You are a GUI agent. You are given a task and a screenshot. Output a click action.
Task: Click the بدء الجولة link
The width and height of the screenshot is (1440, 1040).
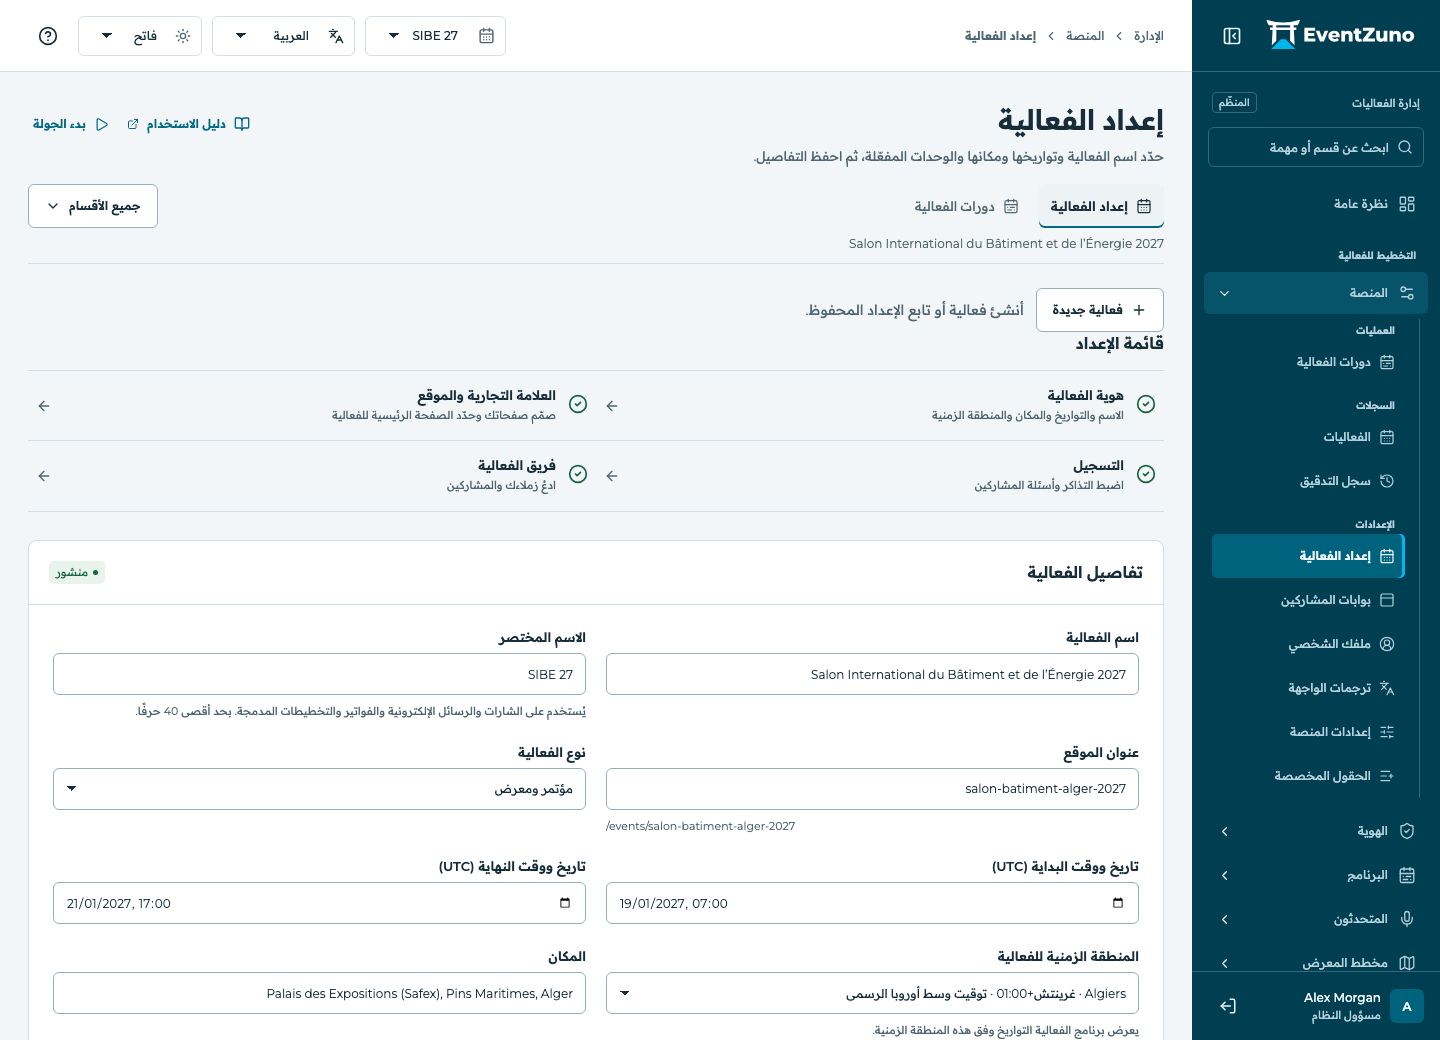(x=71, y=124)
